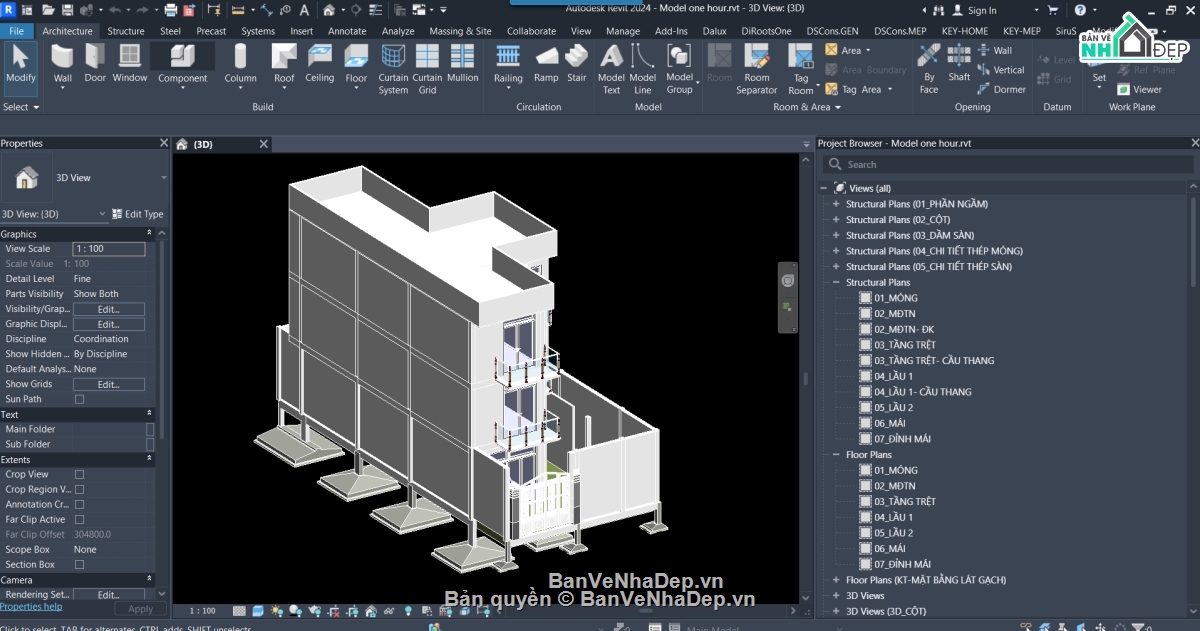Open the Collaborate ribbon tab
Image resolution: width=1200 pixels, height=631 pixels.
point(531,31)
